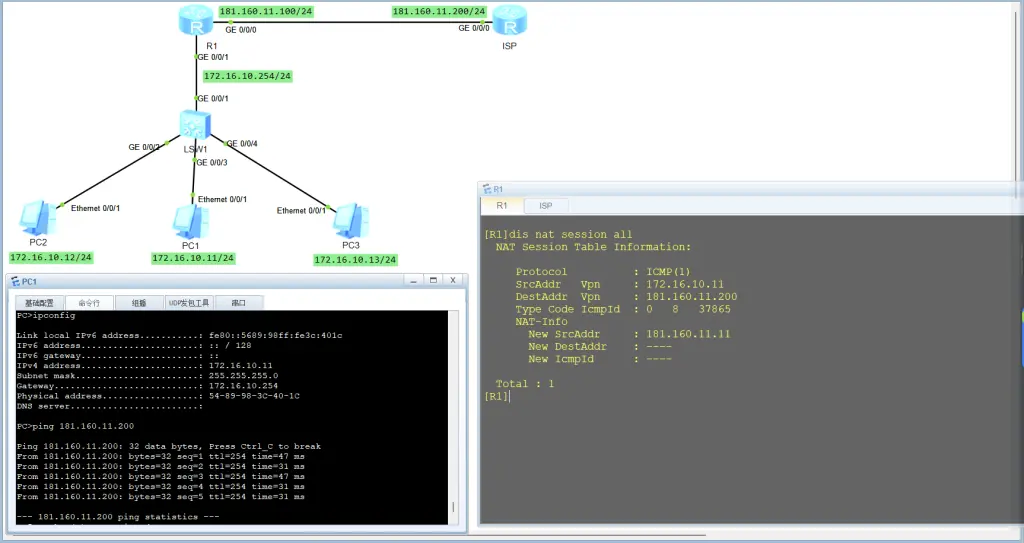Select the LSW1 switch icon

click(194, 125)
